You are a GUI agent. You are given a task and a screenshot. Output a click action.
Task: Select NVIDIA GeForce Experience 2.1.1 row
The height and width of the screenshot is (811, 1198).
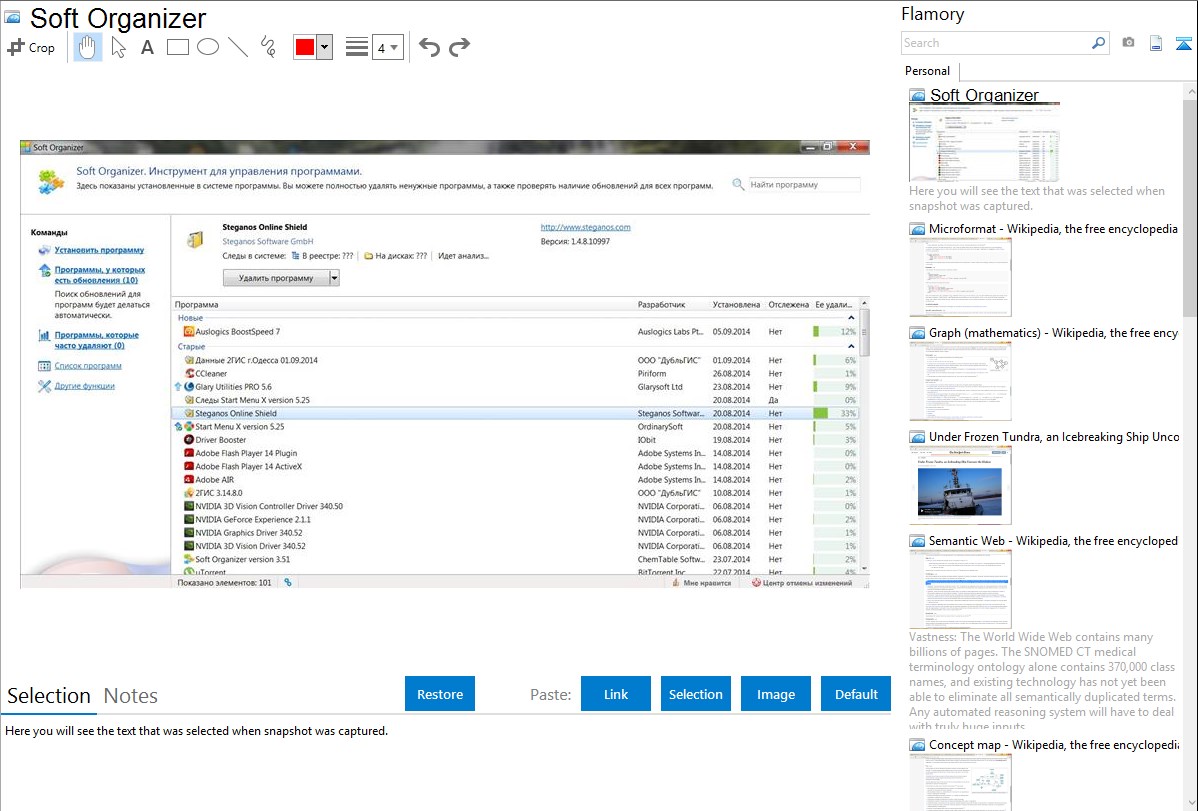click(516, 520)
